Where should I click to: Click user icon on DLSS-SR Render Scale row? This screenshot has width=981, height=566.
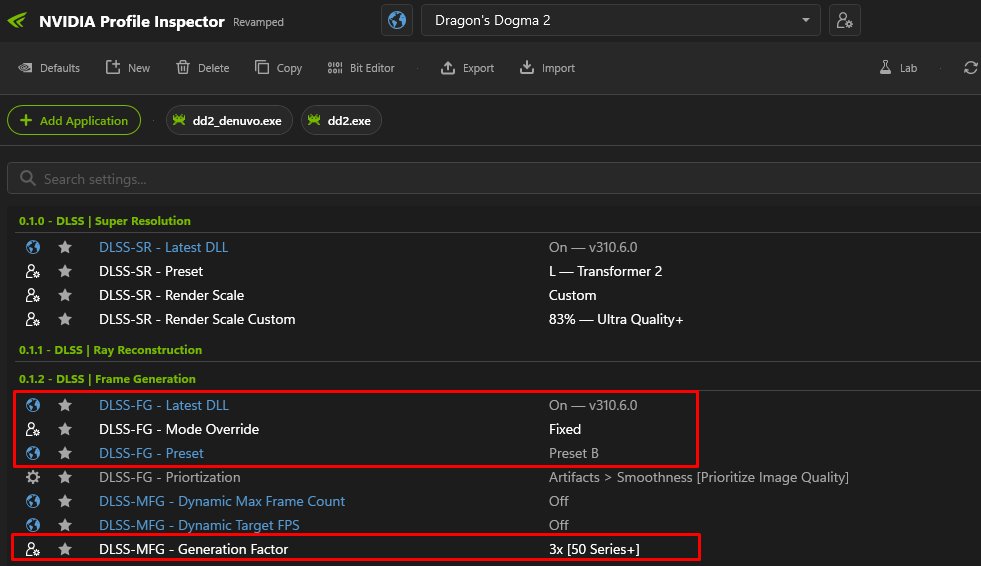(33, 295)
